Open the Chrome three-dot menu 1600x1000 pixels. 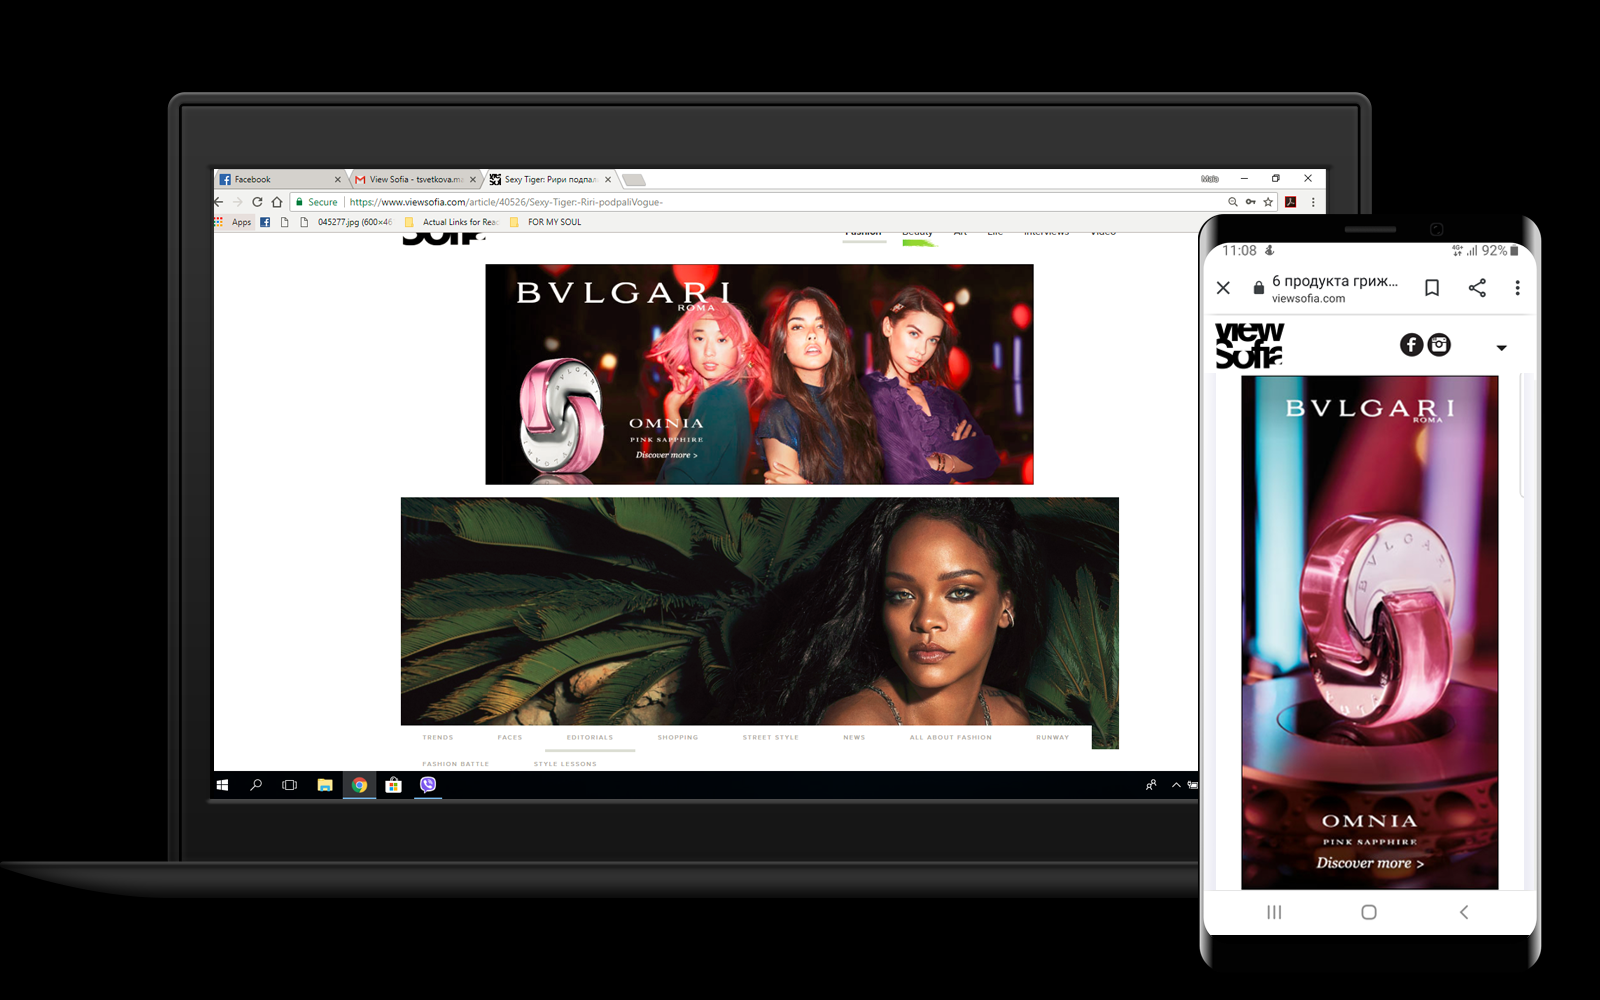(1313, 202)
